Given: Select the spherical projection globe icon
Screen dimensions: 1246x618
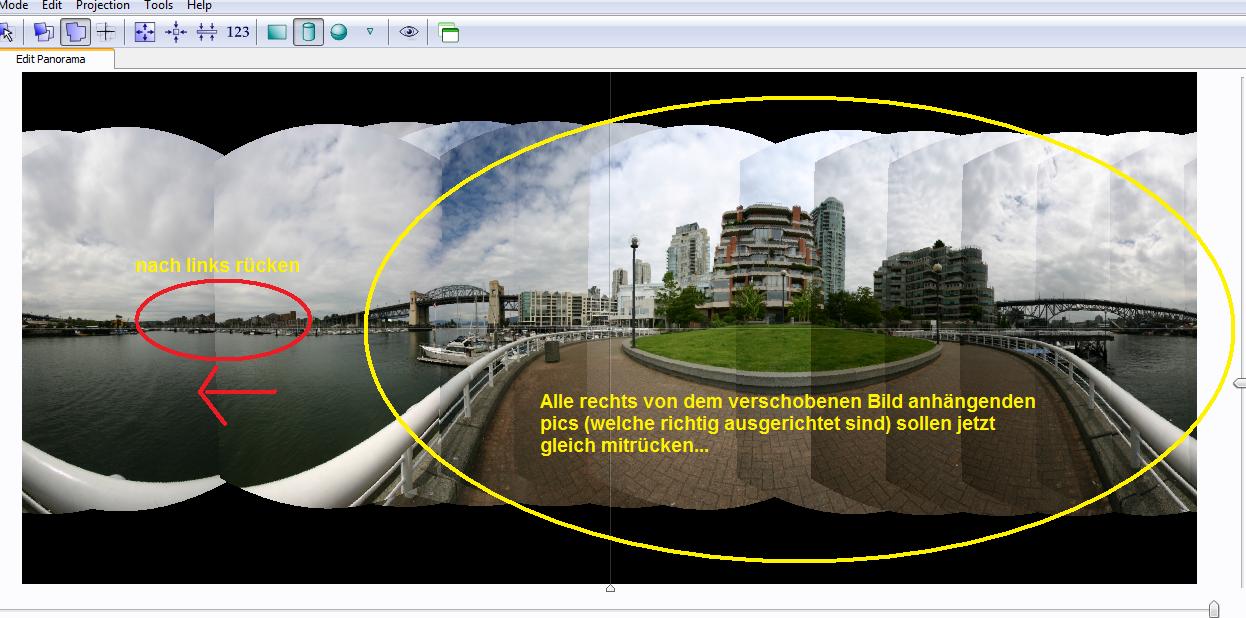Looking at the screenshot, I should point(339,32).
